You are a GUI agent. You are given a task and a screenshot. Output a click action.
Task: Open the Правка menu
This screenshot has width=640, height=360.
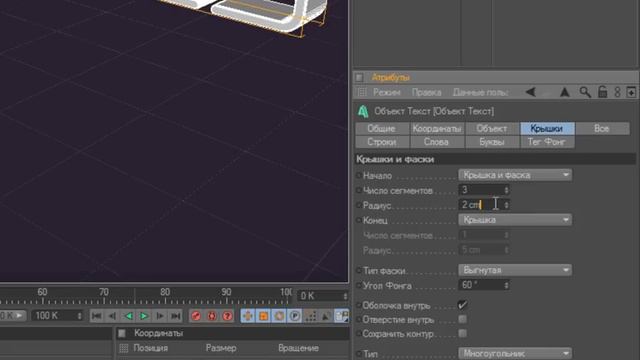coord(426,93)
